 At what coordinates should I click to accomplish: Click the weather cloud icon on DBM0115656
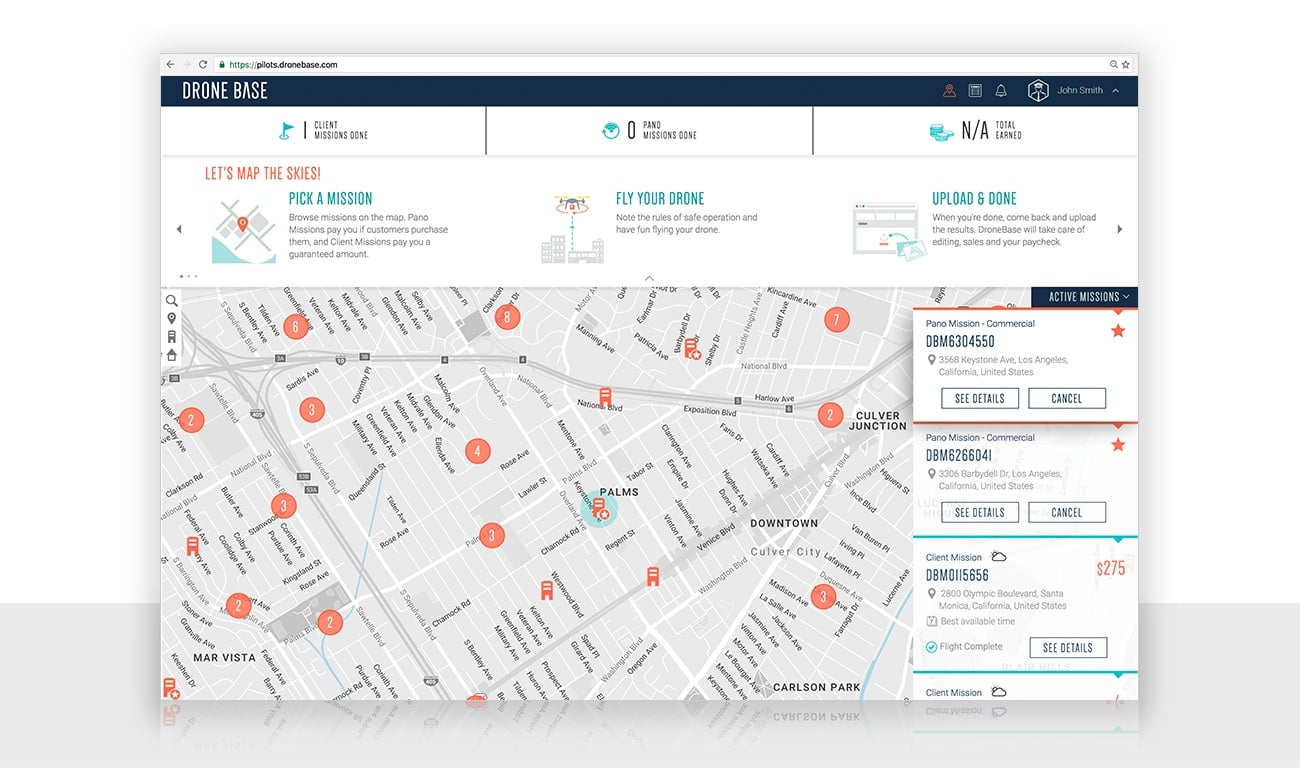[x=998, y=557]
